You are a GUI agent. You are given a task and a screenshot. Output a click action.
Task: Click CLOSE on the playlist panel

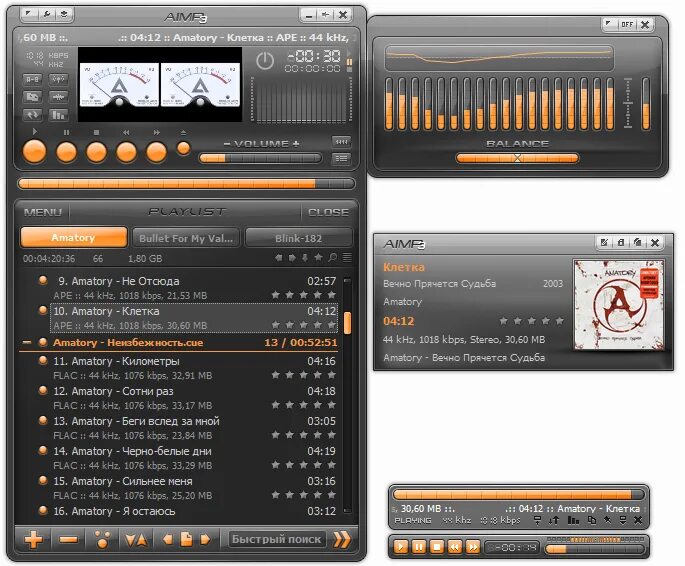[328, 213]
